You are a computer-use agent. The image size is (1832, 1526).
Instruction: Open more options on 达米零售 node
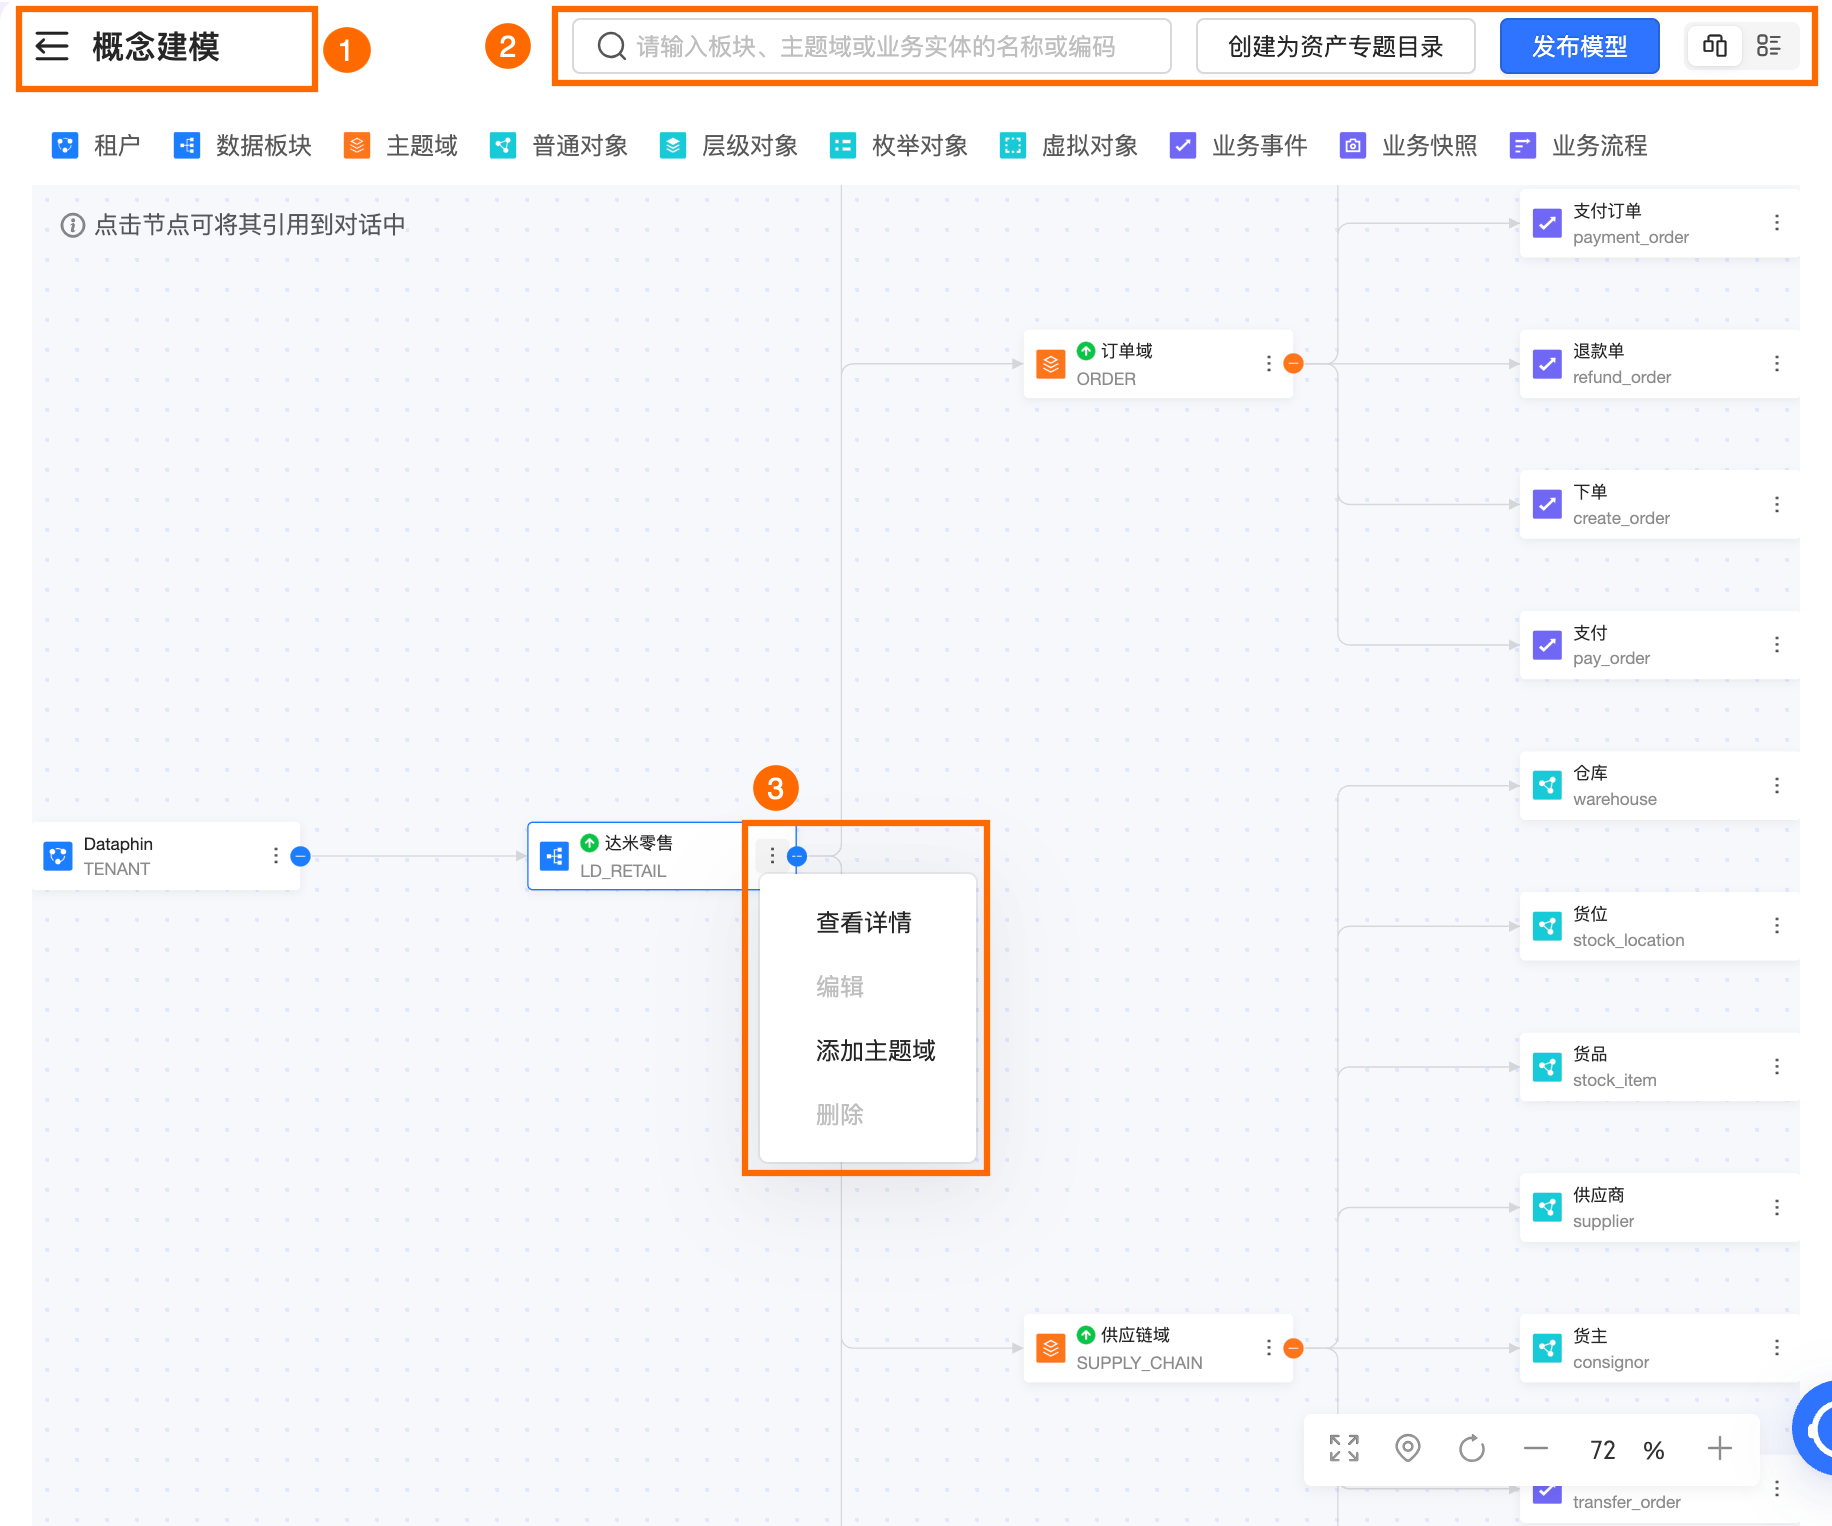772,856
